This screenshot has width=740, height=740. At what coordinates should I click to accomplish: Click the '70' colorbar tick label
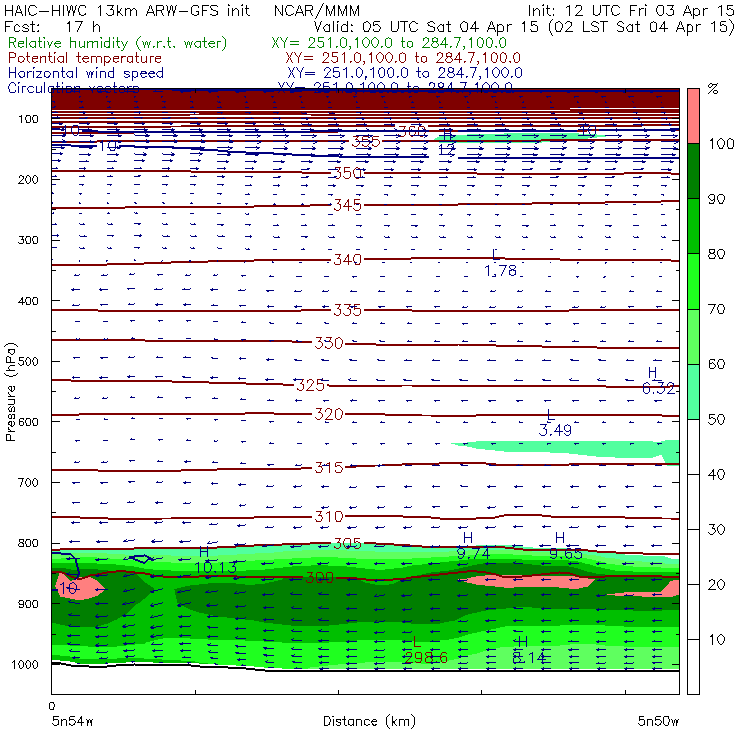pyautogui.click(x=716, y=309)
